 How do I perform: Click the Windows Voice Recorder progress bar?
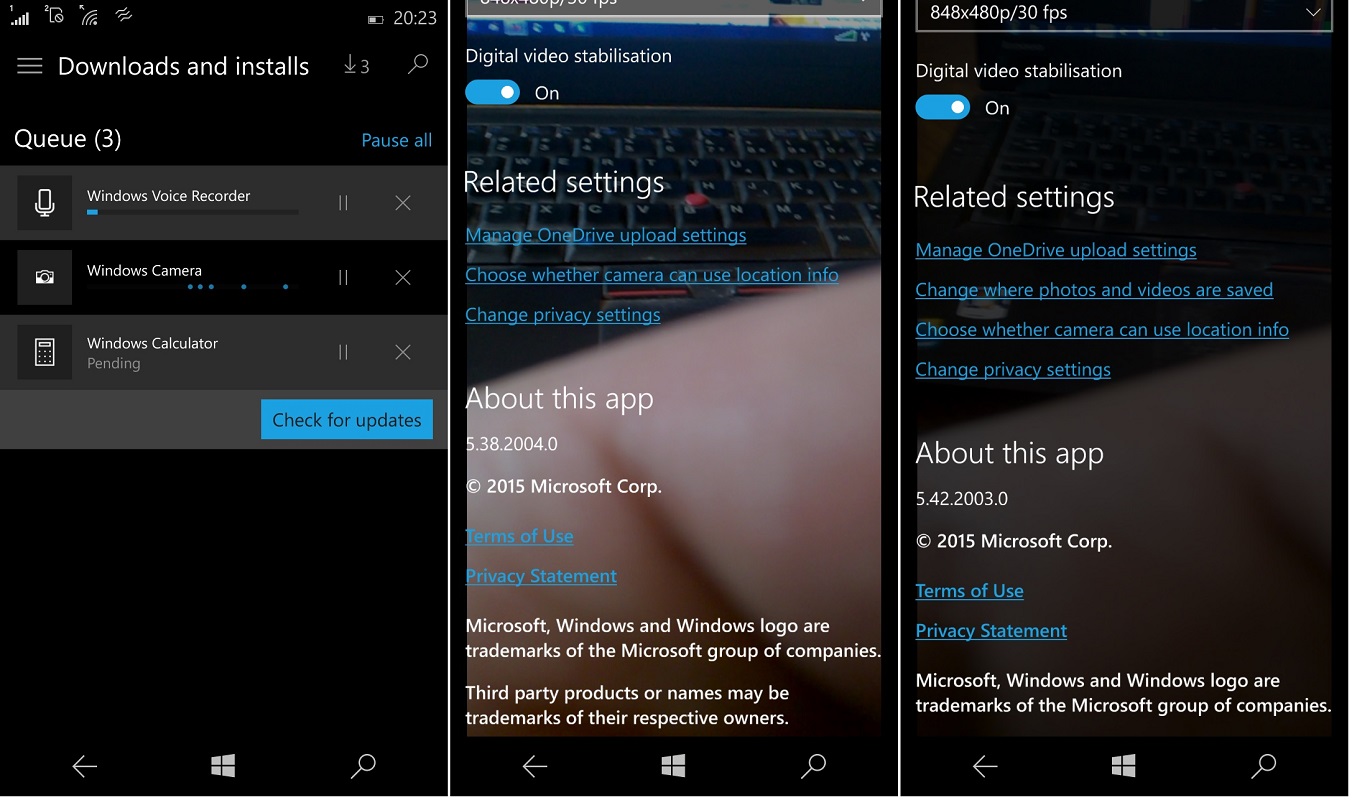pyautogui.click(x=192, y=212)
